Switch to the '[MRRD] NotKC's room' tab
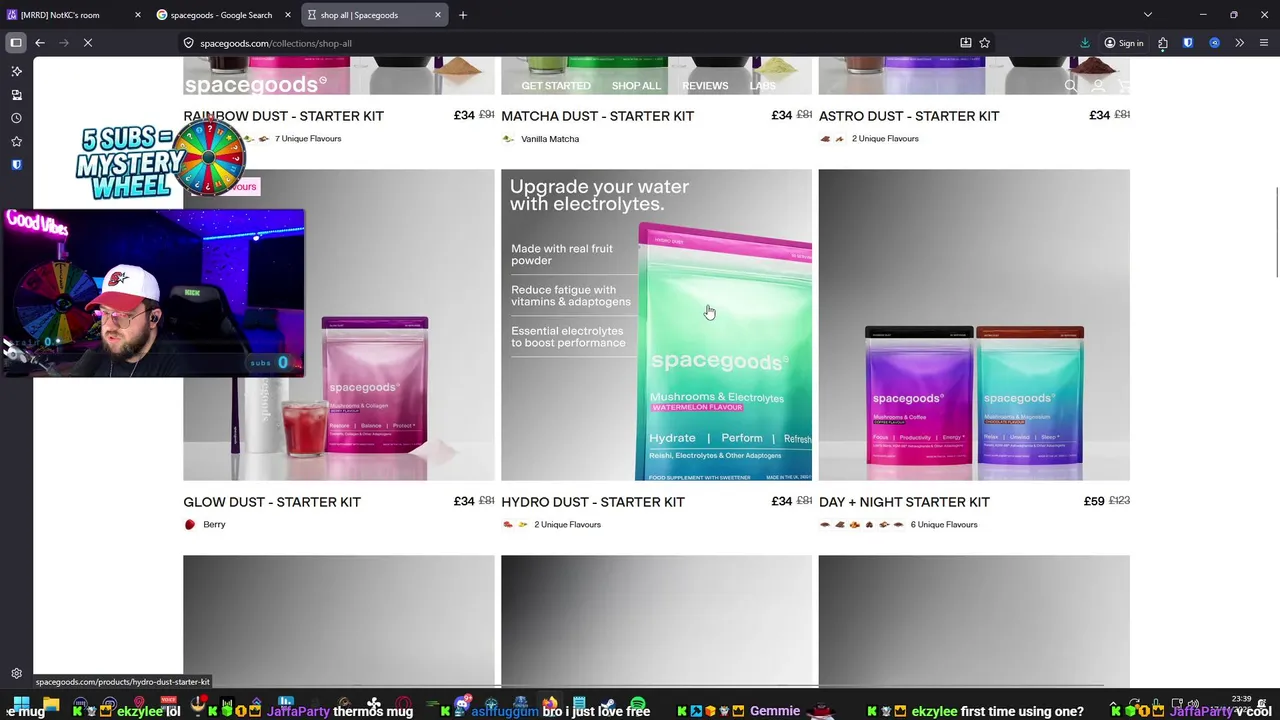 pos(75,15)
